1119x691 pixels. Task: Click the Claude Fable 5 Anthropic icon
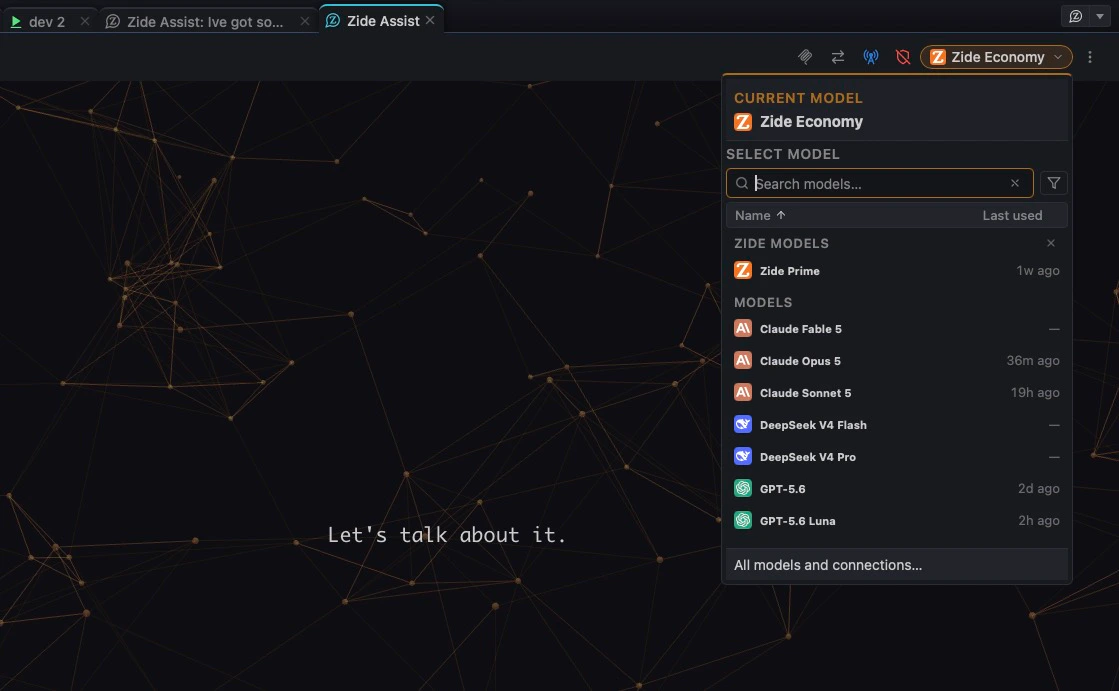(743, 328)
